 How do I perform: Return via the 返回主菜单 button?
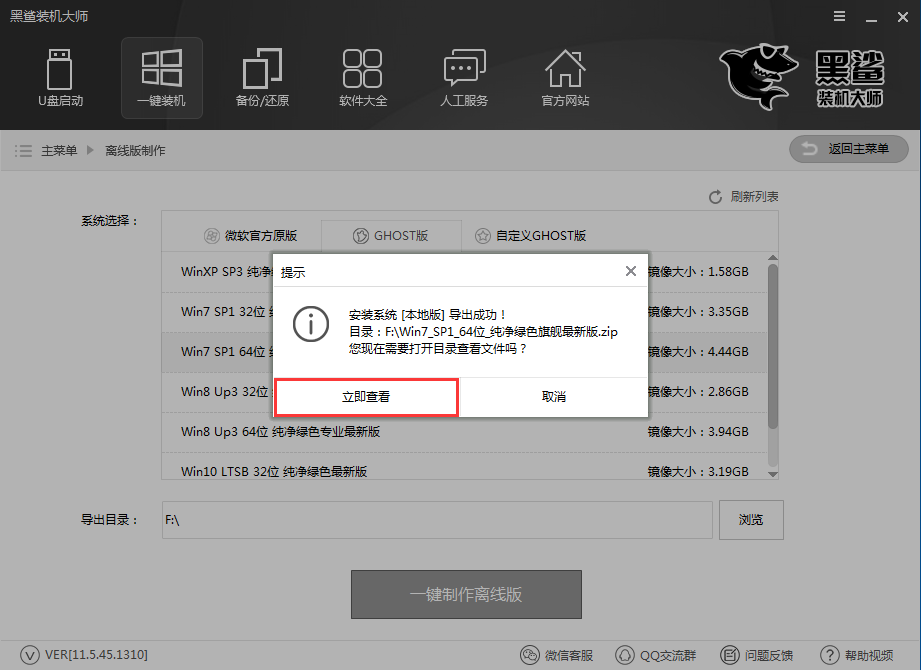[x=848, y=147]
